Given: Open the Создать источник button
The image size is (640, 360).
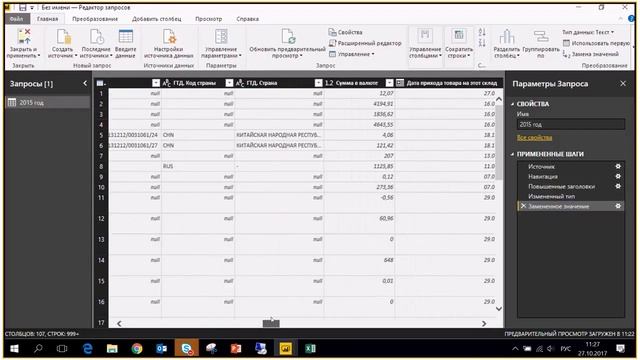Looking at the screenshot, I should coord(62,44).
